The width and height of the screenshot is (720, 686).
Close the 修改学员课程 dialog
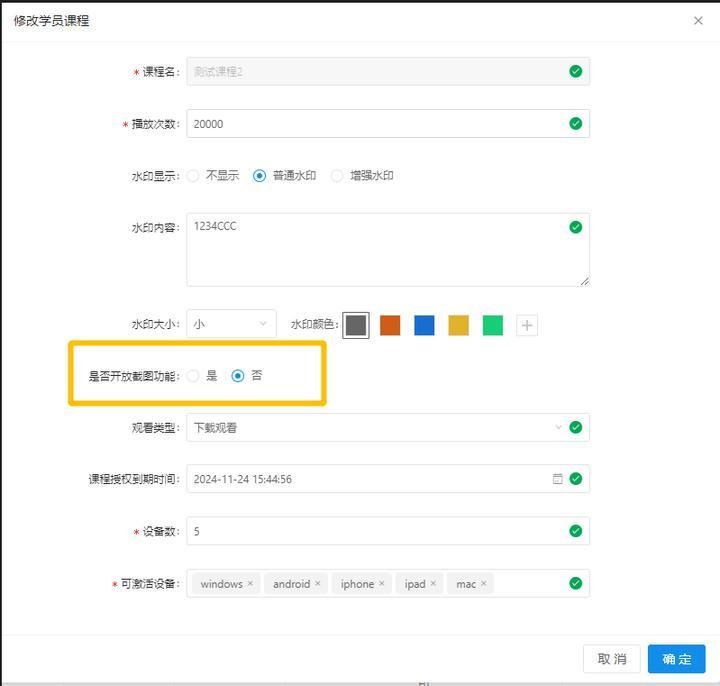698,20
